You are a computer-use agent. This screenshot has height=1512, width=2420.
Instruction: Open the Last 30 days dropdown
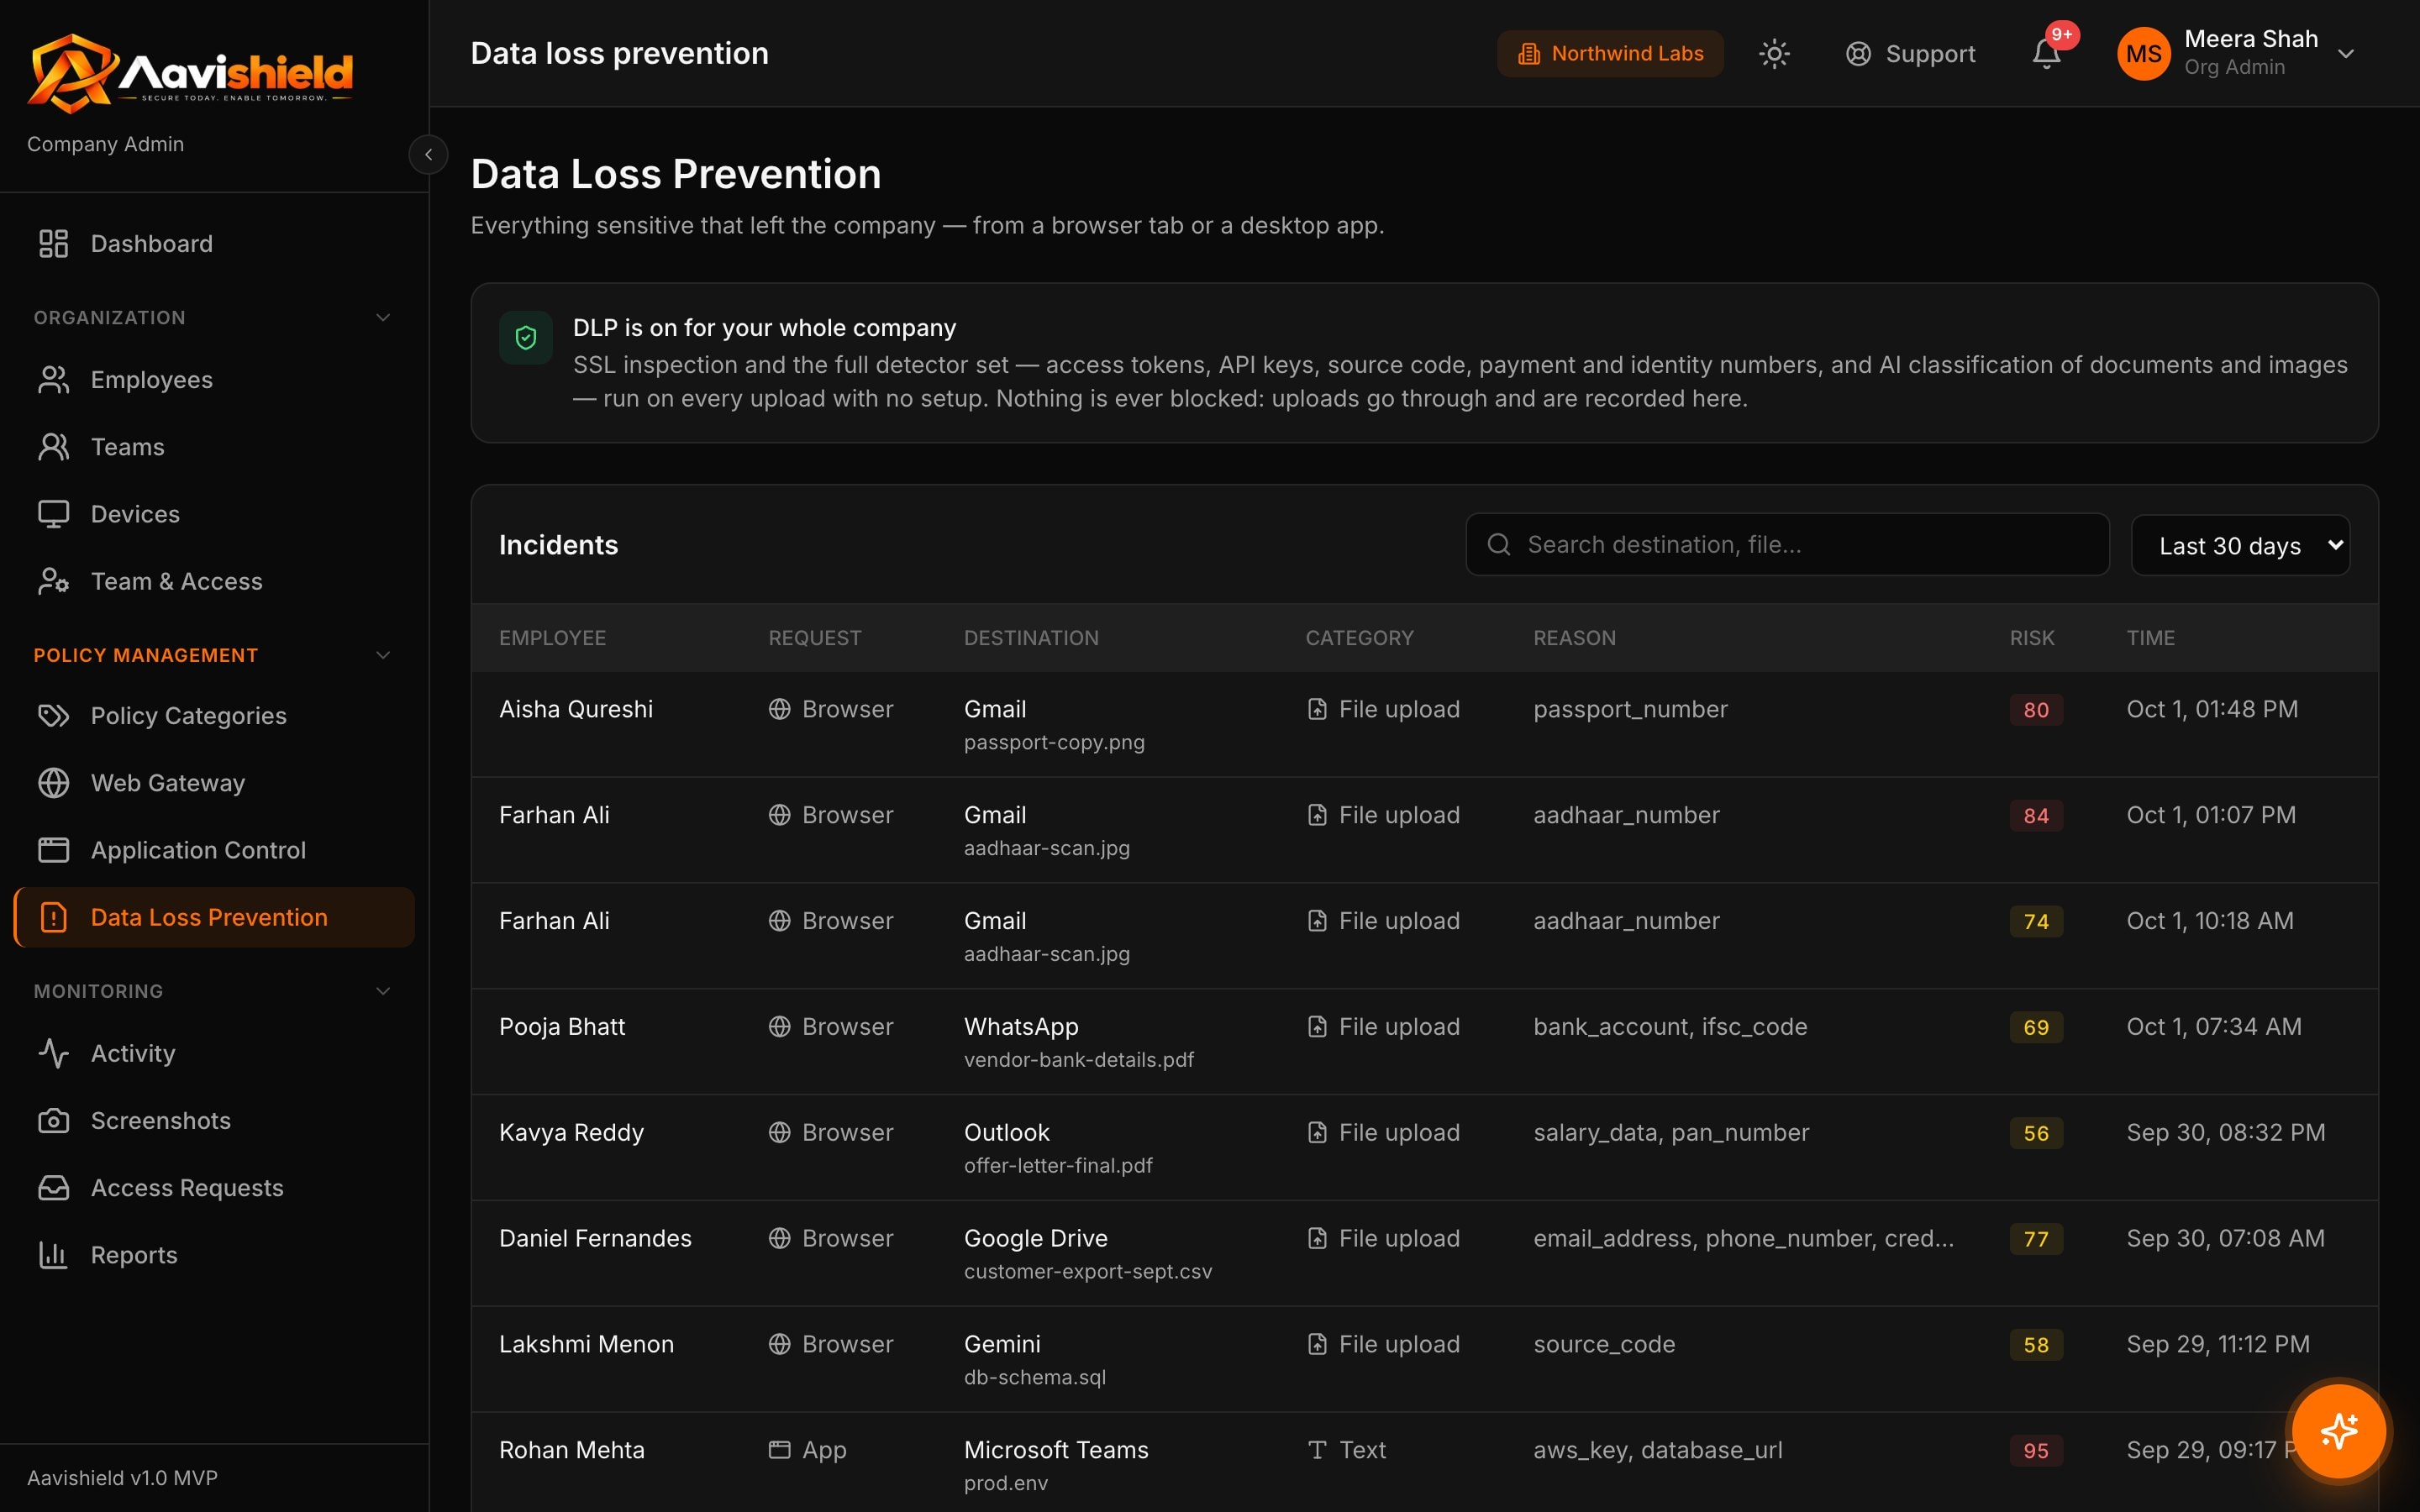click(x=2240, y=545)
